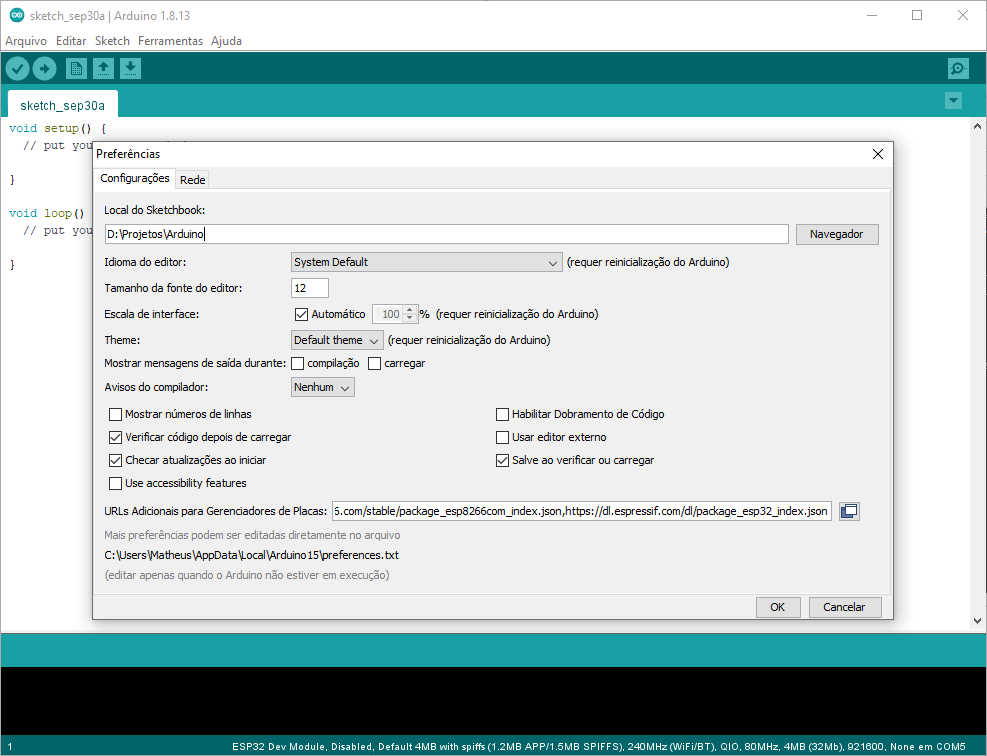Open the Serial Monitor magnifier icon
Image resolution: width=987 pixels, height=756 pixels.
pos(958,68)
